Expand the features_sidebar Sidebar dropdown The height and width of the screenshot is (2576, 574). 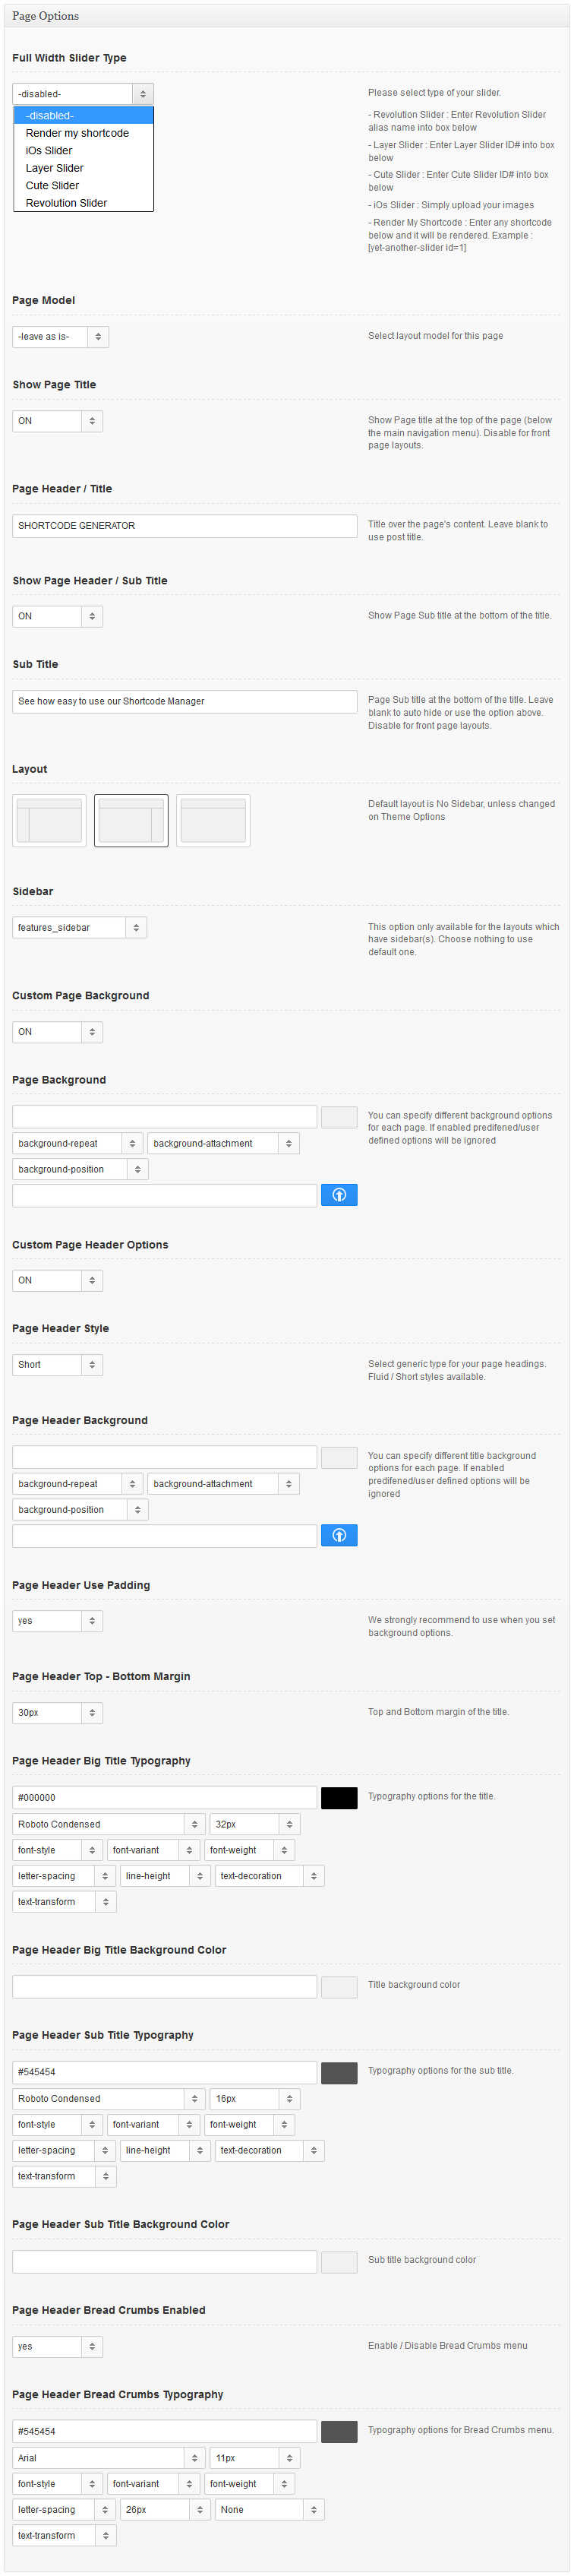79,928
